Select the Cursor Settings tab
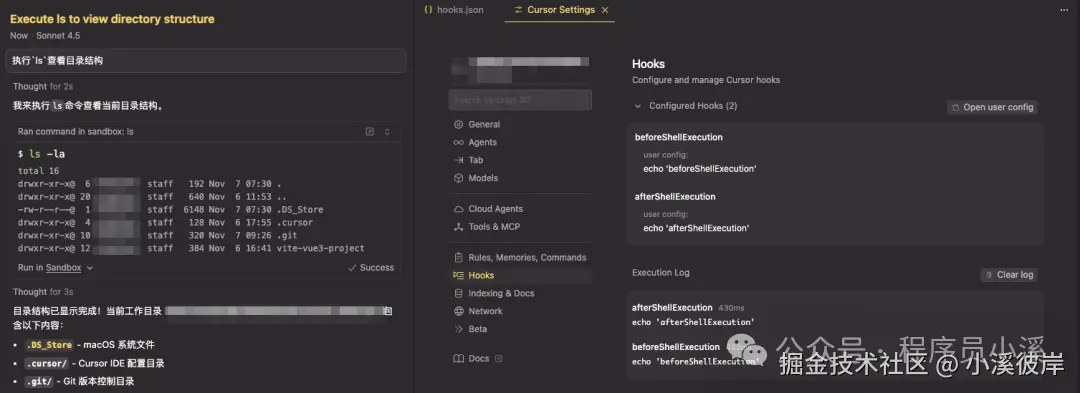 (x=560, y=10)
